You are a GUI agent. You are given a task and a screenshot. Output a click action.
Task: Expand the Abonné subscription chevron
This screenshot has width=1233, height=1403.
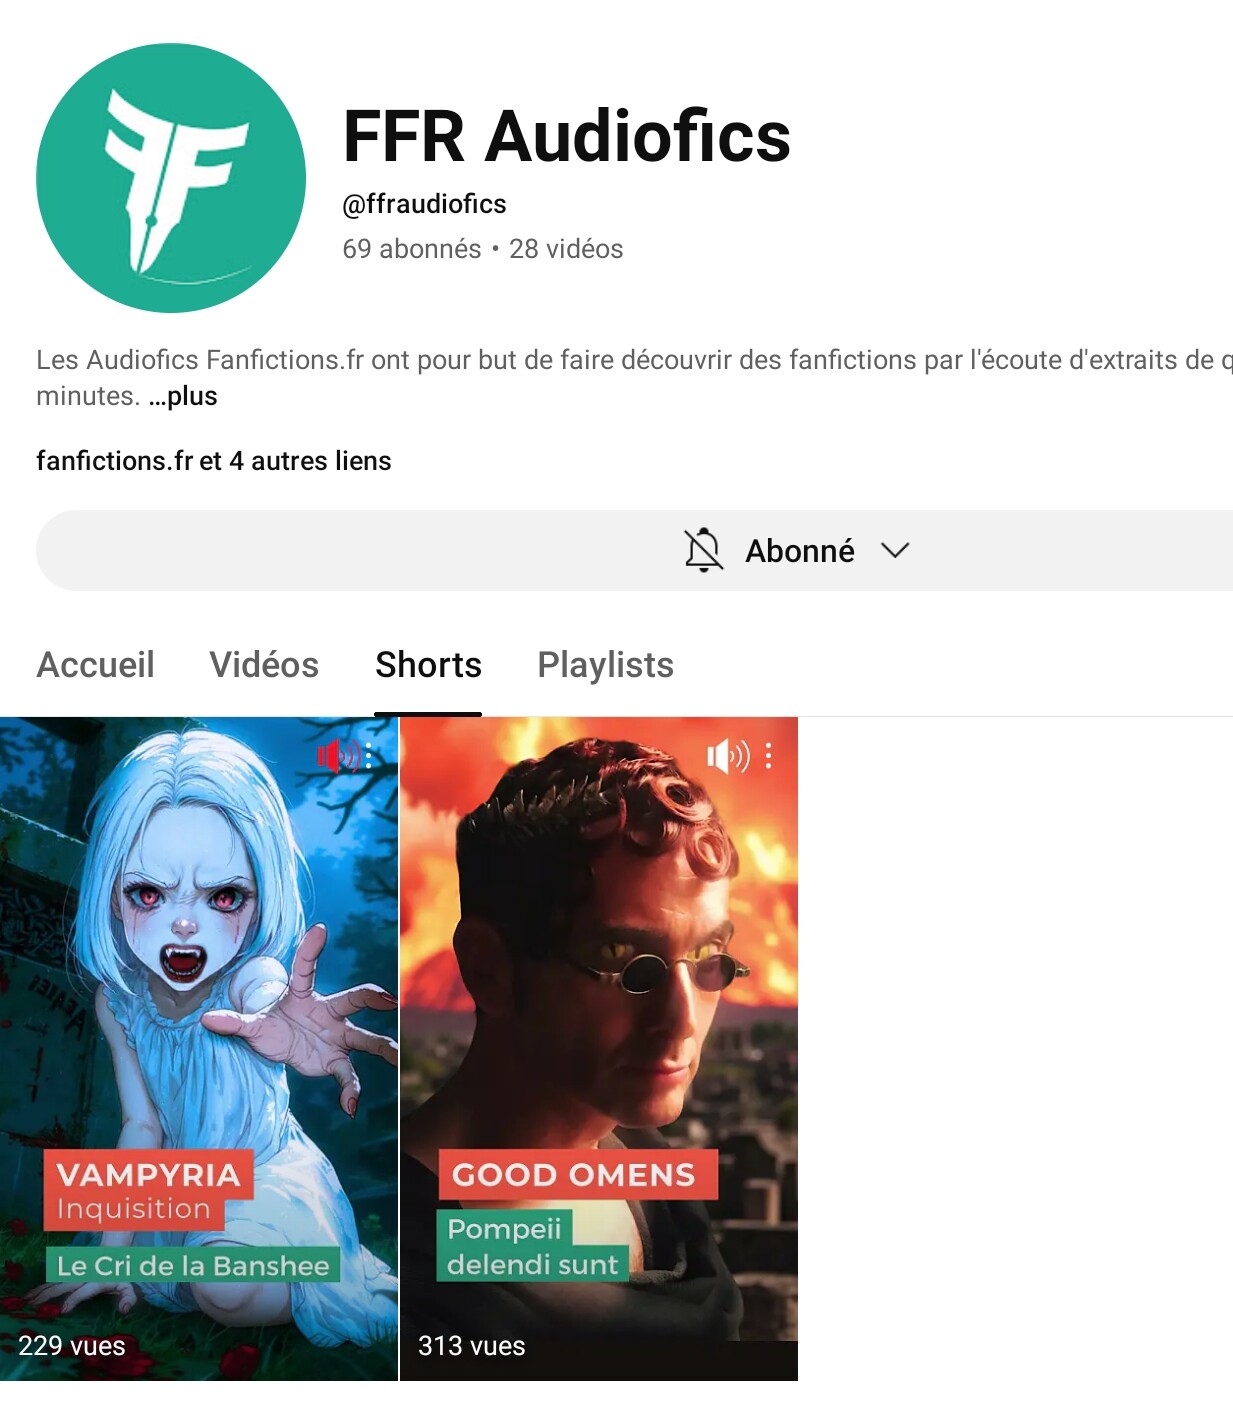coord(895,550)
